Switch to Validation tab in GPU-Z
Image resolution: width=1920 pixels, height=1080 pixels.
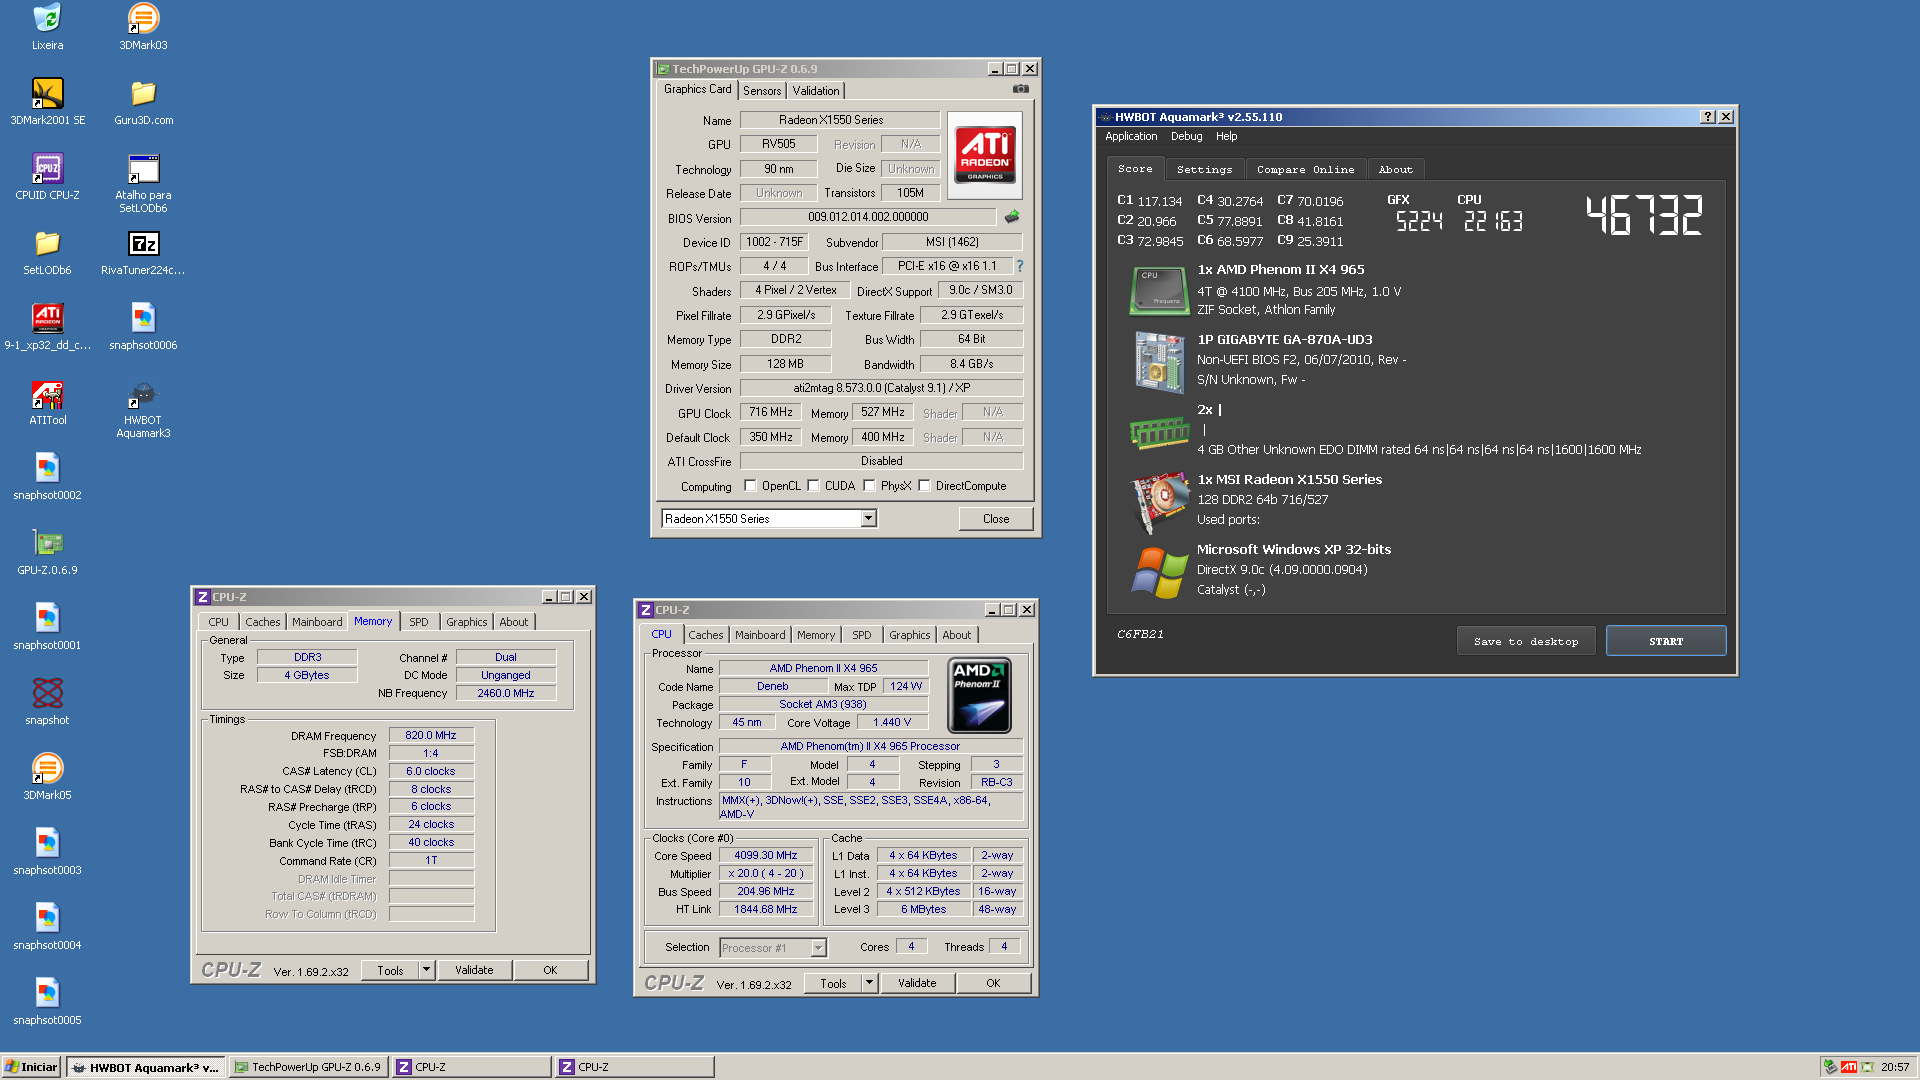click(x=816, y=91)
